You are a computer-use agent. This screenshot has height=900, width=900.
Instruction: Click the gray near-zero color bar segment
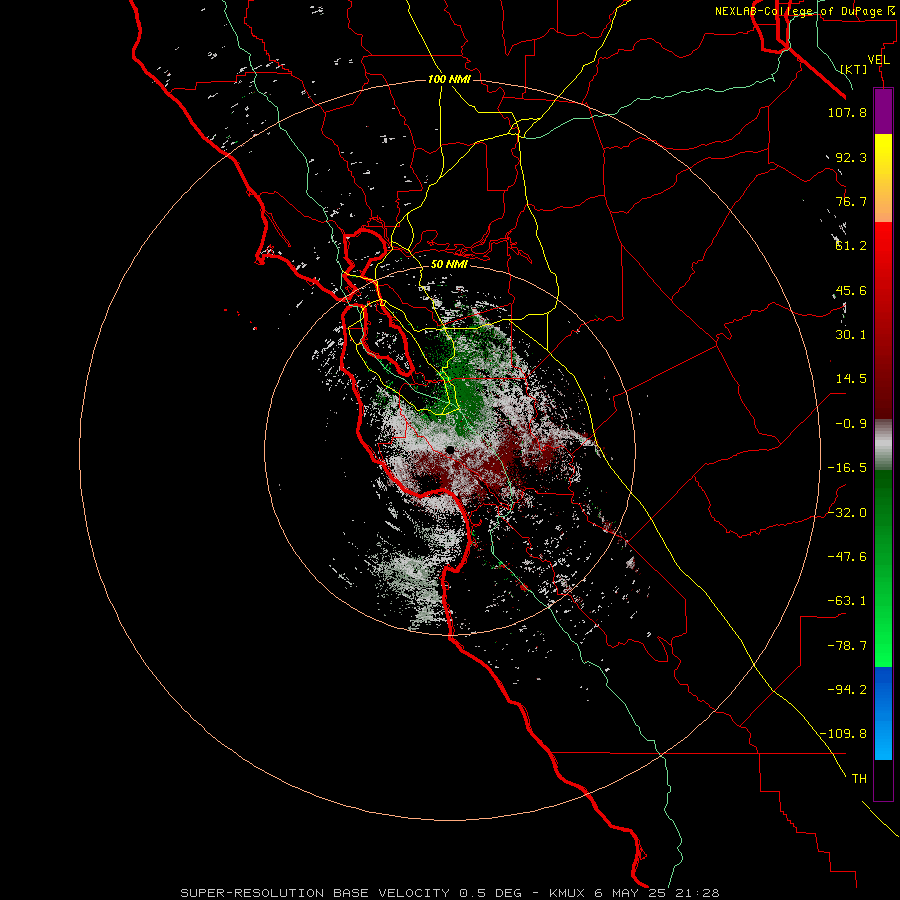tap(883, 445)
